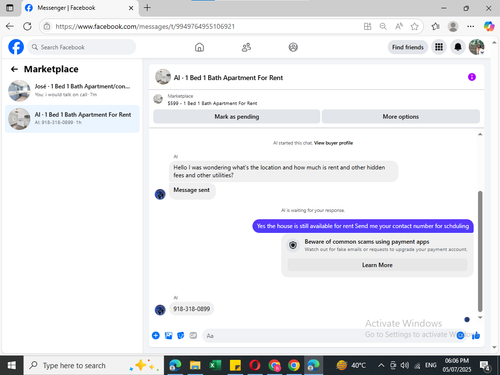Open a new browser tab

[x=147, y=8]
